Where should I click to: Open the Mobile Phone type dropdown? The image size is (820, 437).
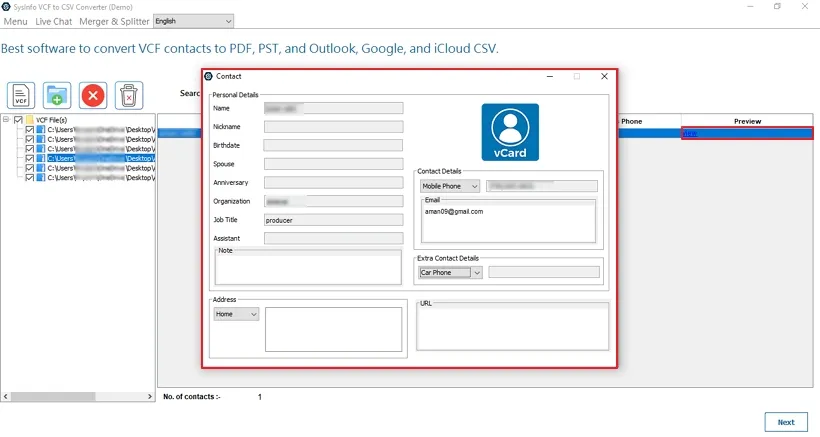click(475, 186)
